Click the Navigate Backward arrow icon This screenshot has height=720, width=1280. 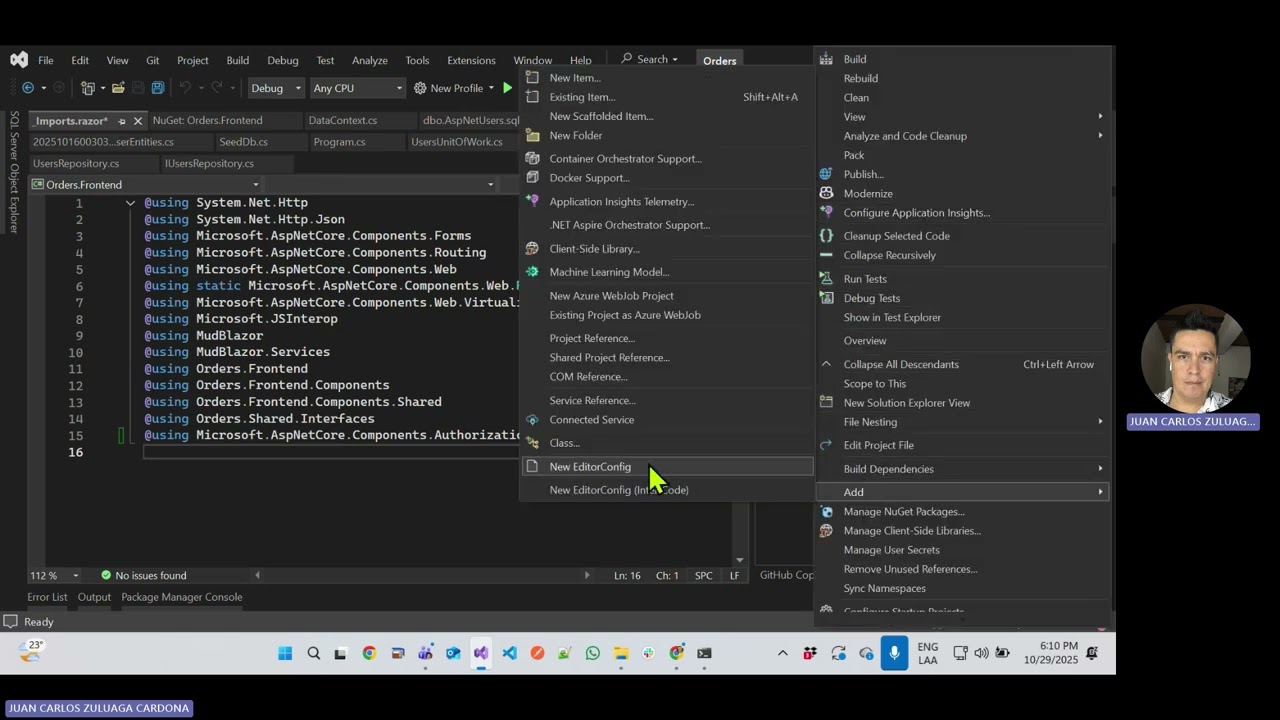point(28,88)
